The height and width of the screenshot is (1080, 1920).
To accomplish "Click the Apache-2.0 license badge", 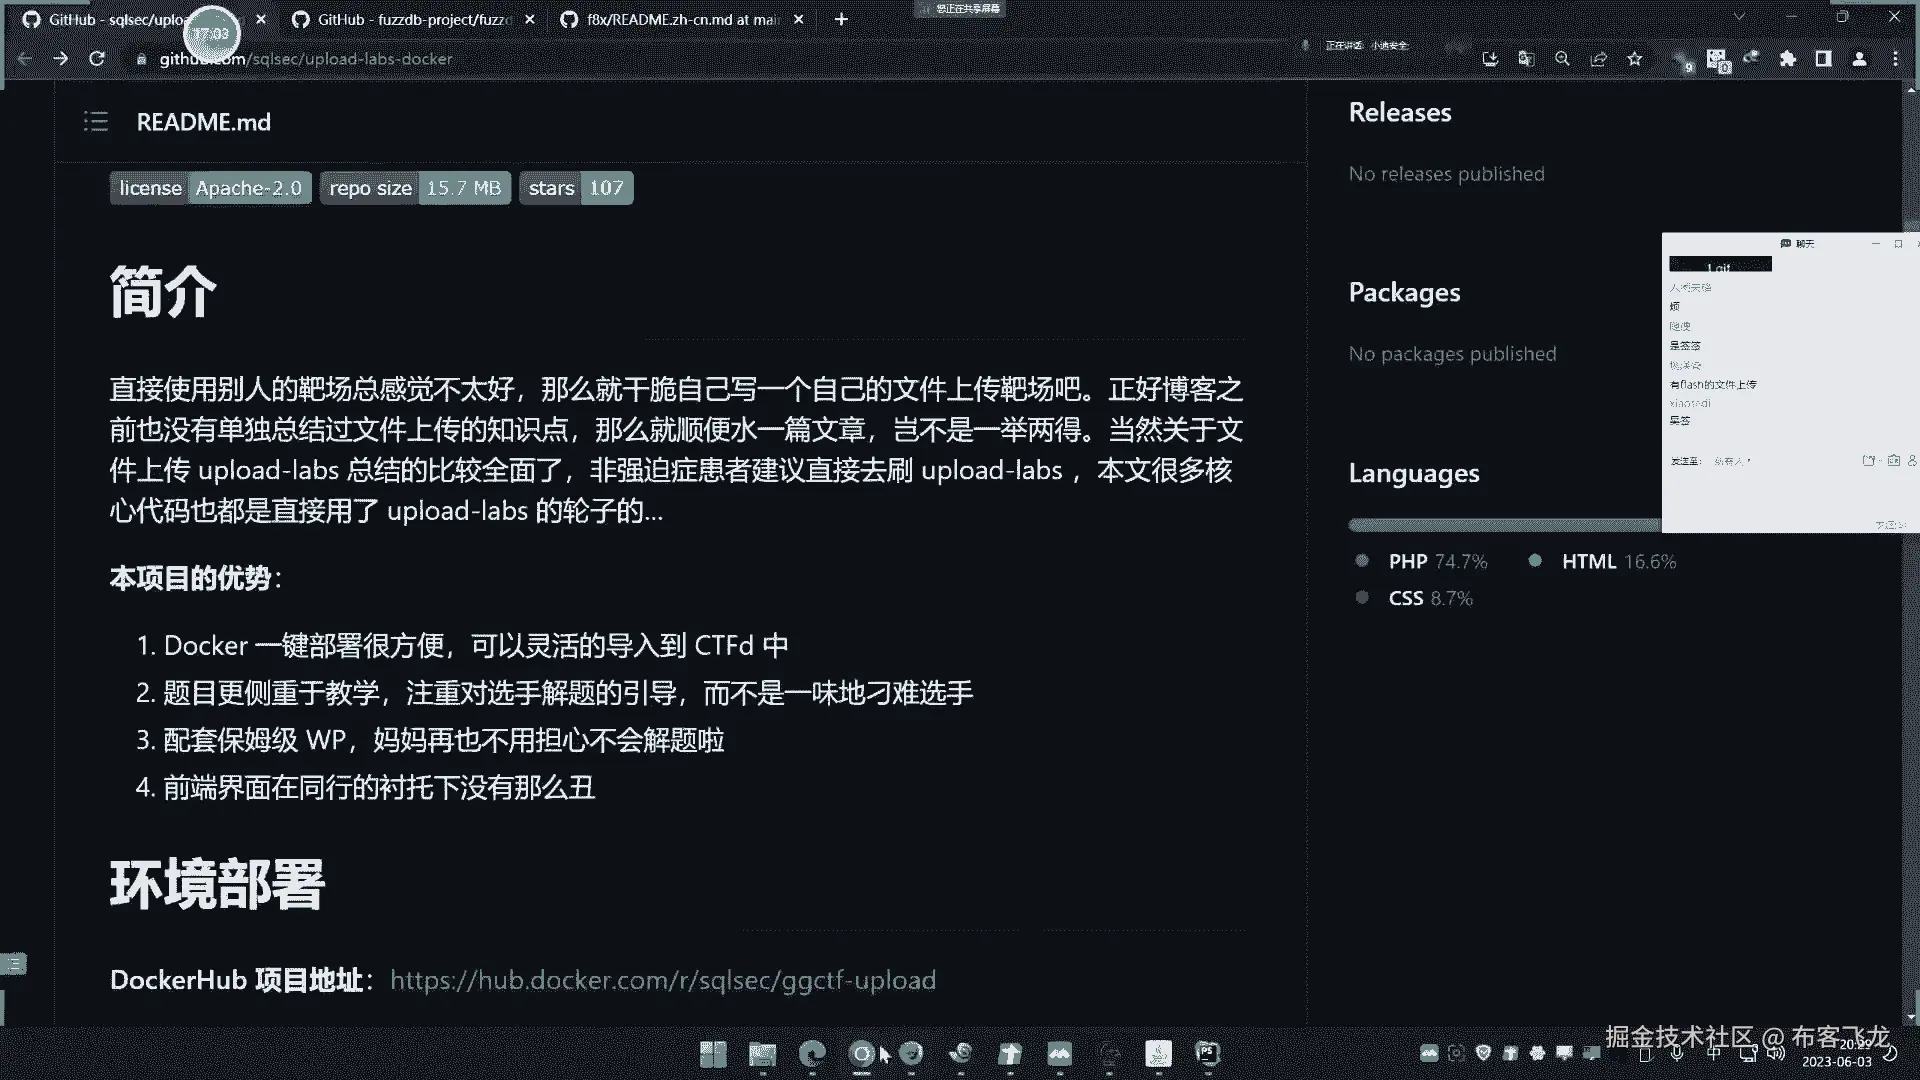I will click(211, 188).
